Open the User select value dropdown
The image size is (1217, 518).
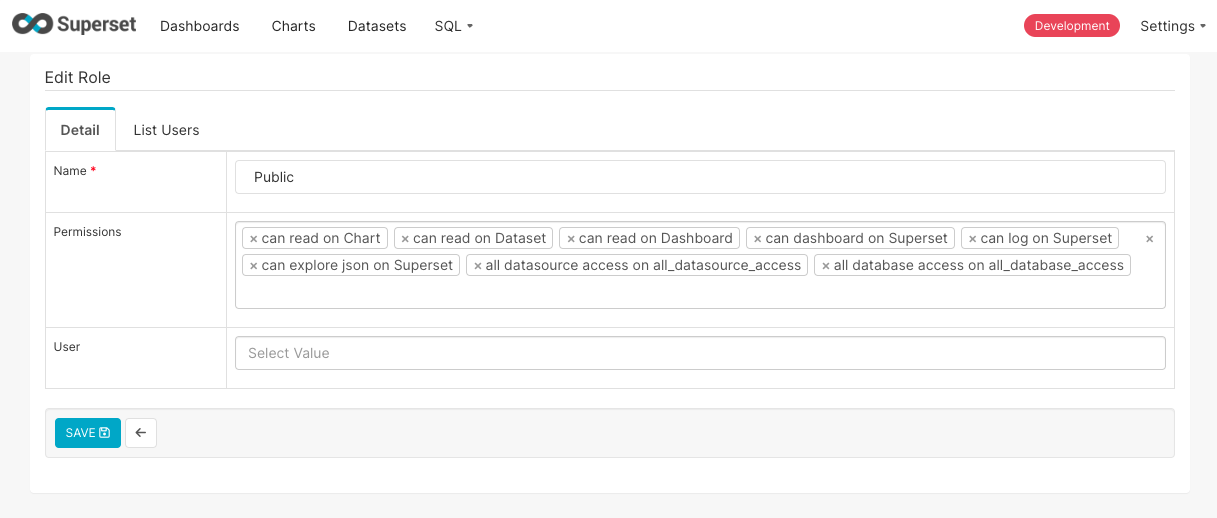tap(700, 353)
